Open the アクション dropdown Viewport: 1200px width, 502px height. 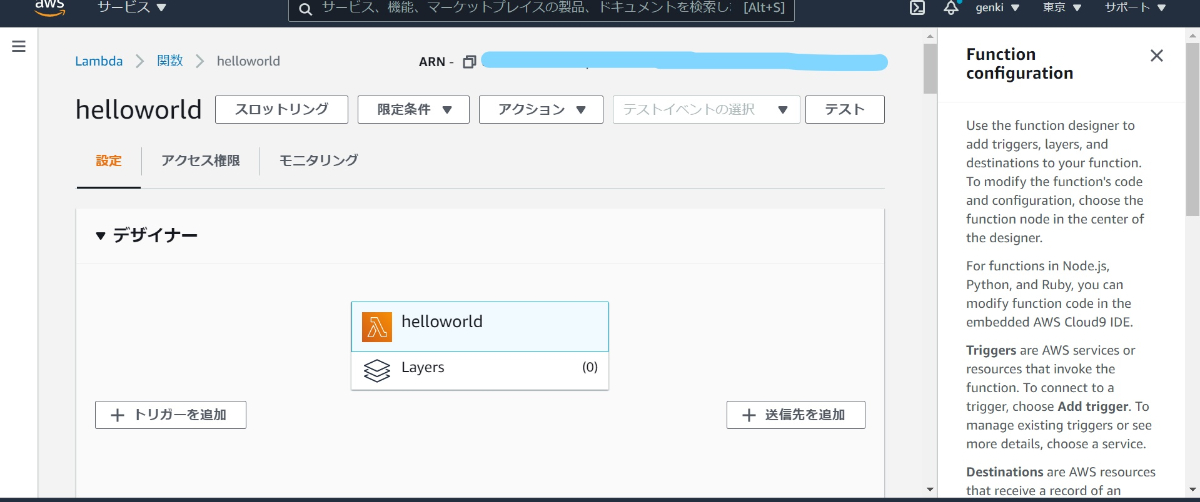click(x=541, y=110)
